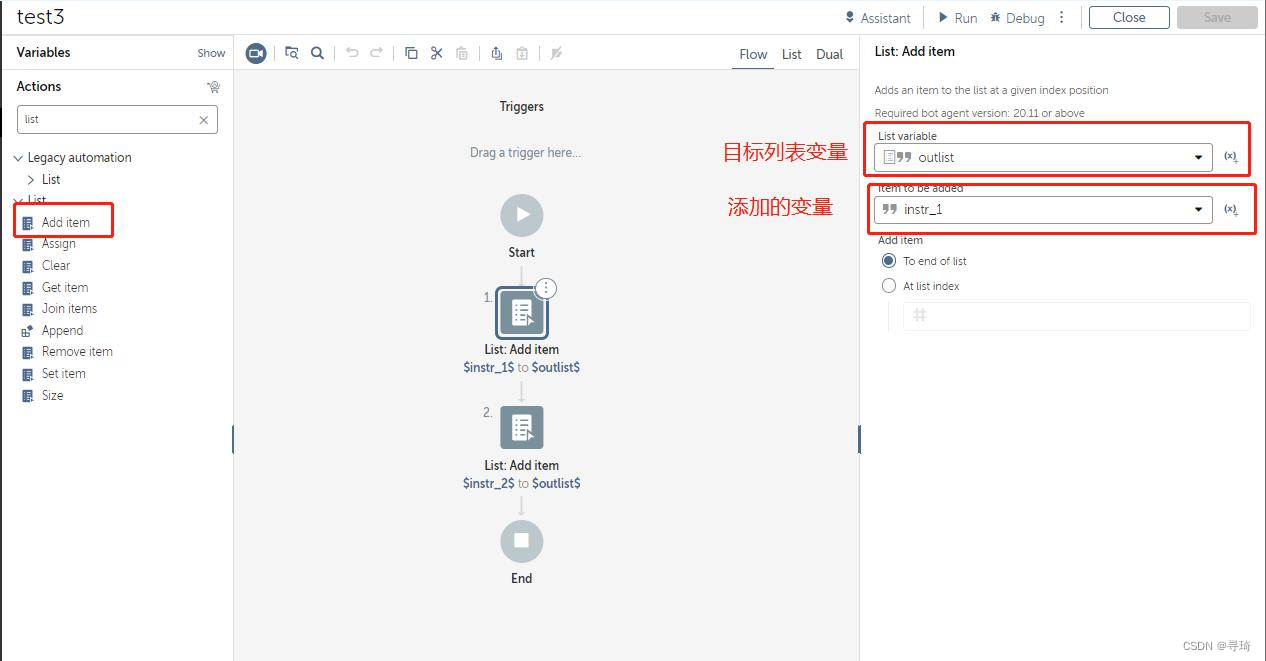
Task: Insert a variable using the (x) icon beside outlist
Action: click(1231, 157)
